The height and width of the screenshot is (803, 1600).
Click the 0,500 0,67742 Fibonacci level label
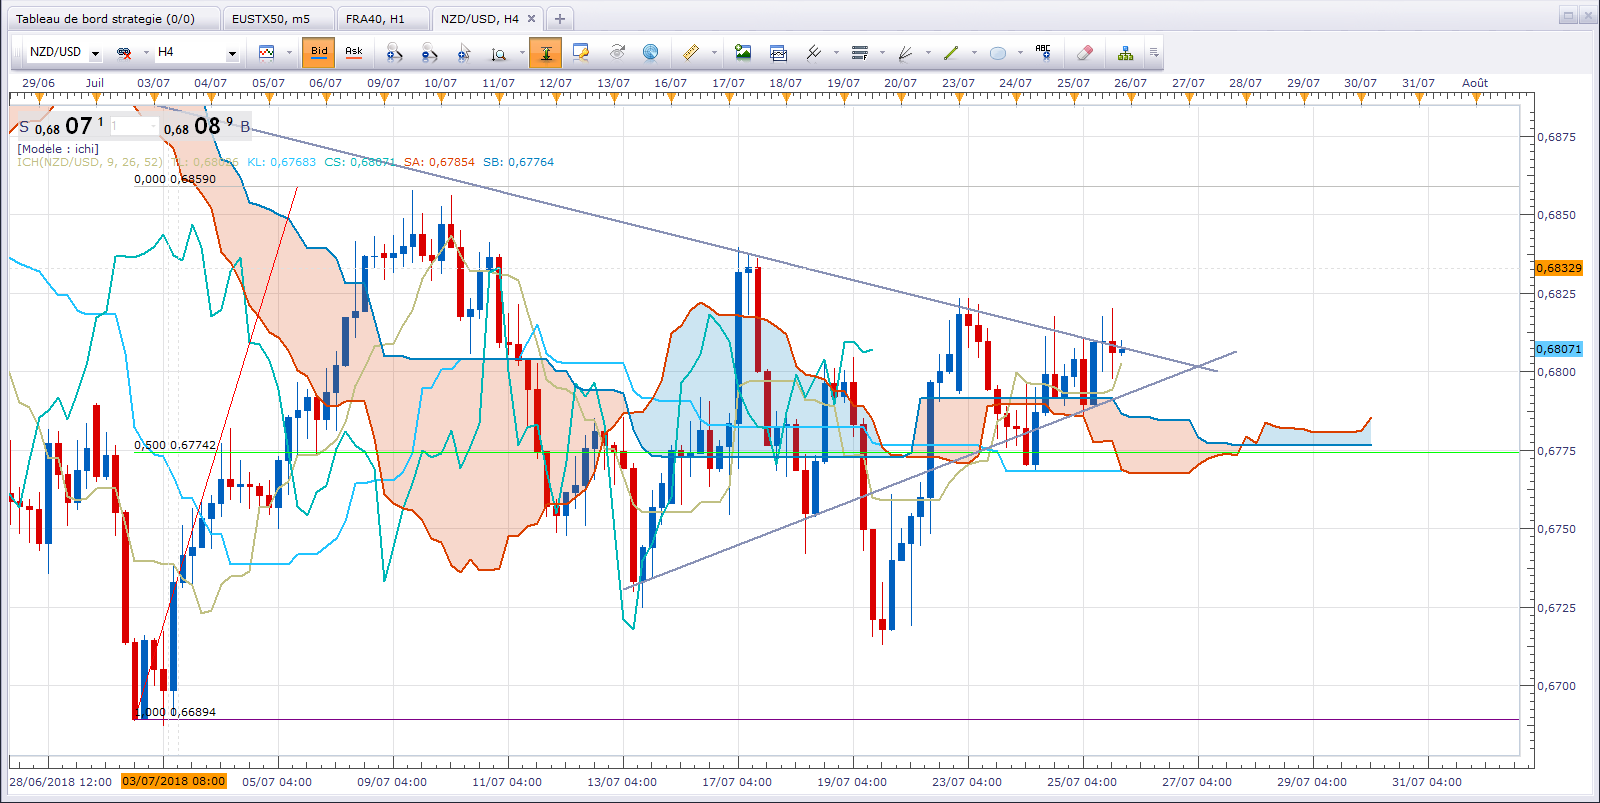coord(175,445)
